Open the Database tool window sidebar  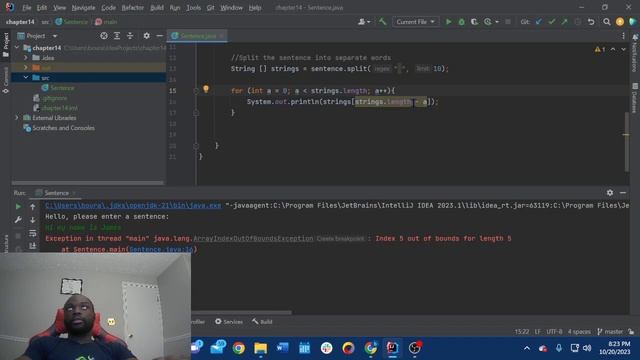(635, 98)
